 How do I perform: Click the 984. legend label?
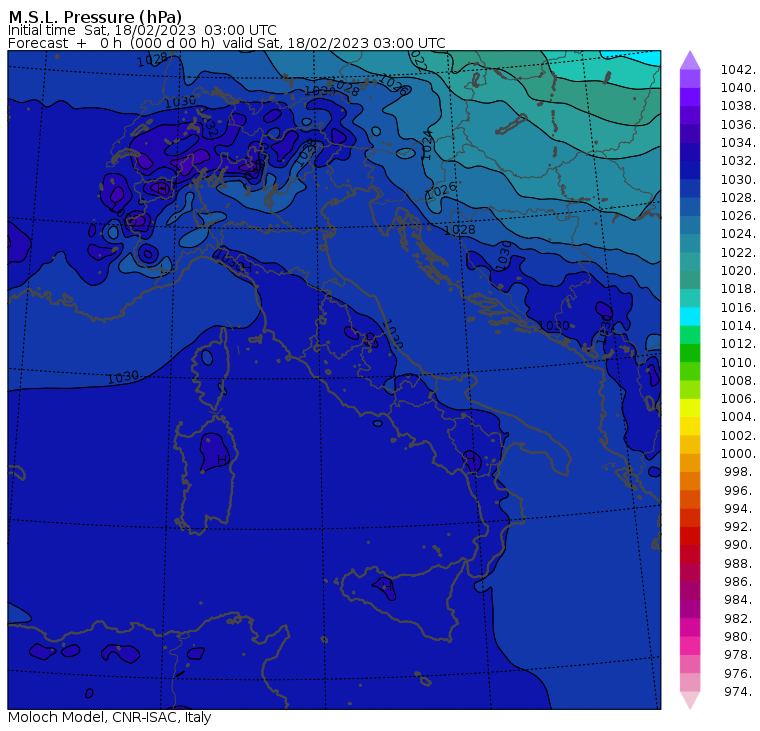pyautogui.click(x=740, y=600)
